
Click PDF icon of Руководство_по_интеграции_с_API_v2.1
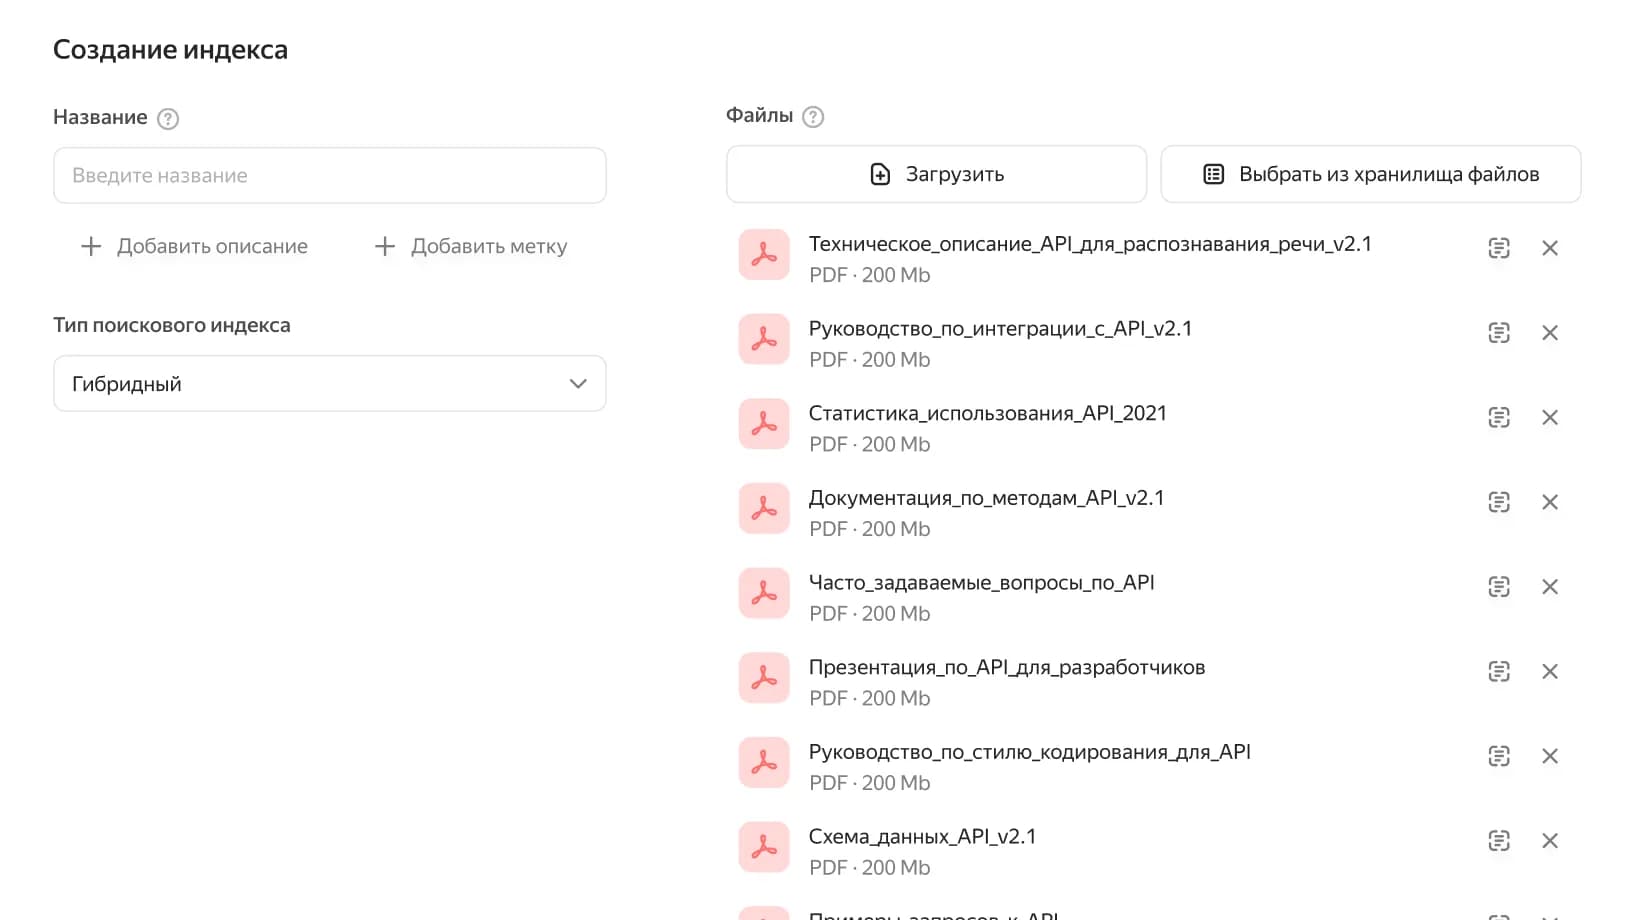point(764,339)
